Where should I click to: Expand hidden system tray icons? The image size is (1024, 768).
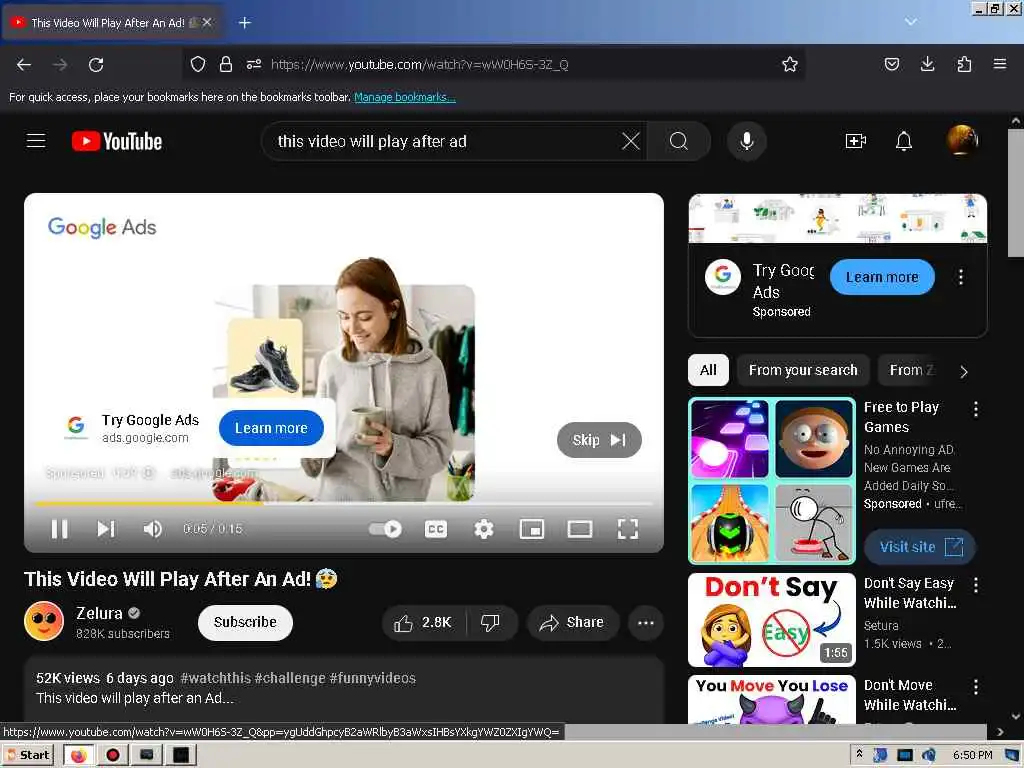tap(859, 754)
